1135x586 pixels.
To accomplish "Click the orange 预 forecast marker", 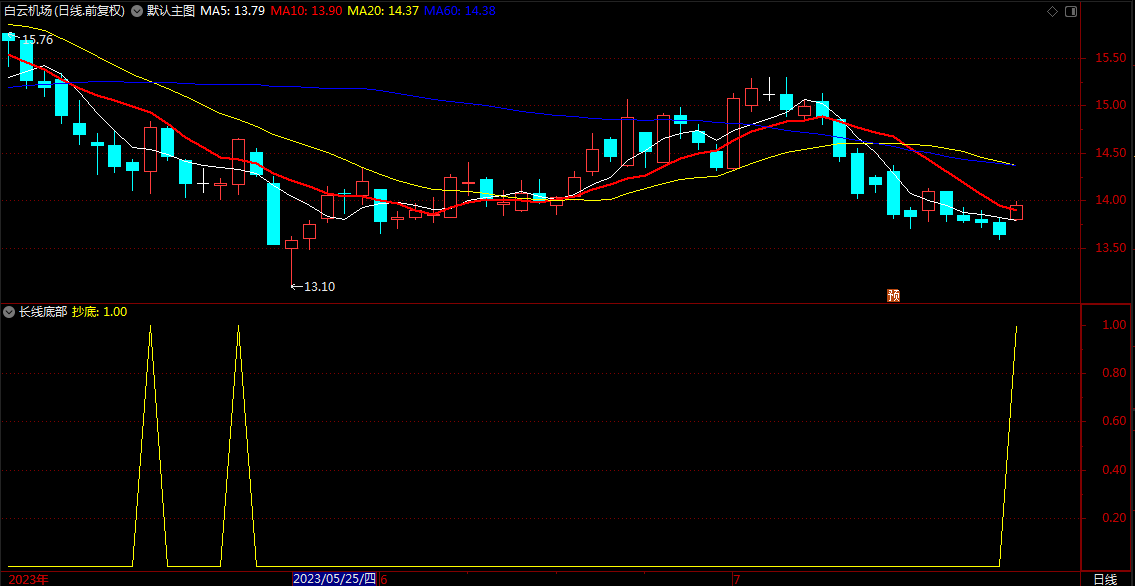I will [894, 295].
